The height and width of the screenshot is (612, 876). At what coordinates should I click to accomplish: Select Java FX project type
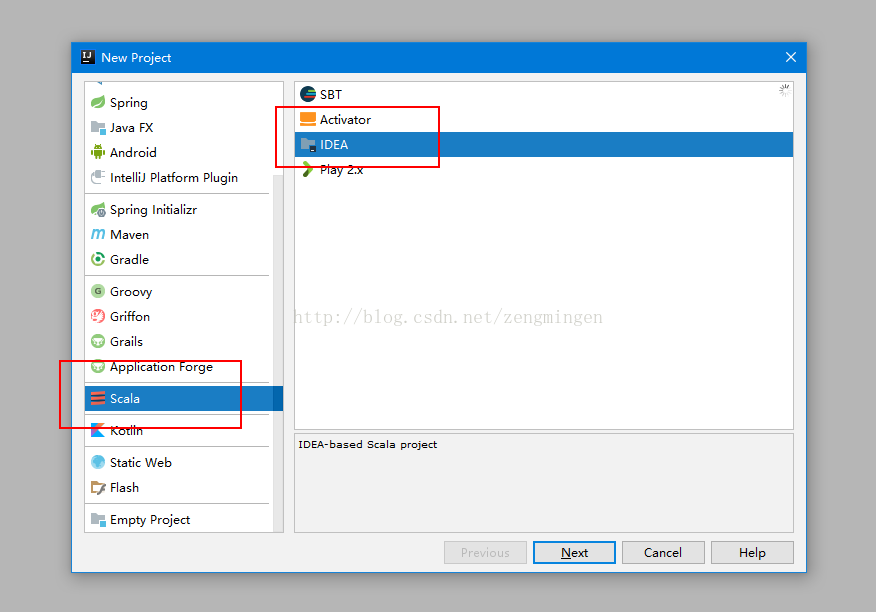point(179,127)
